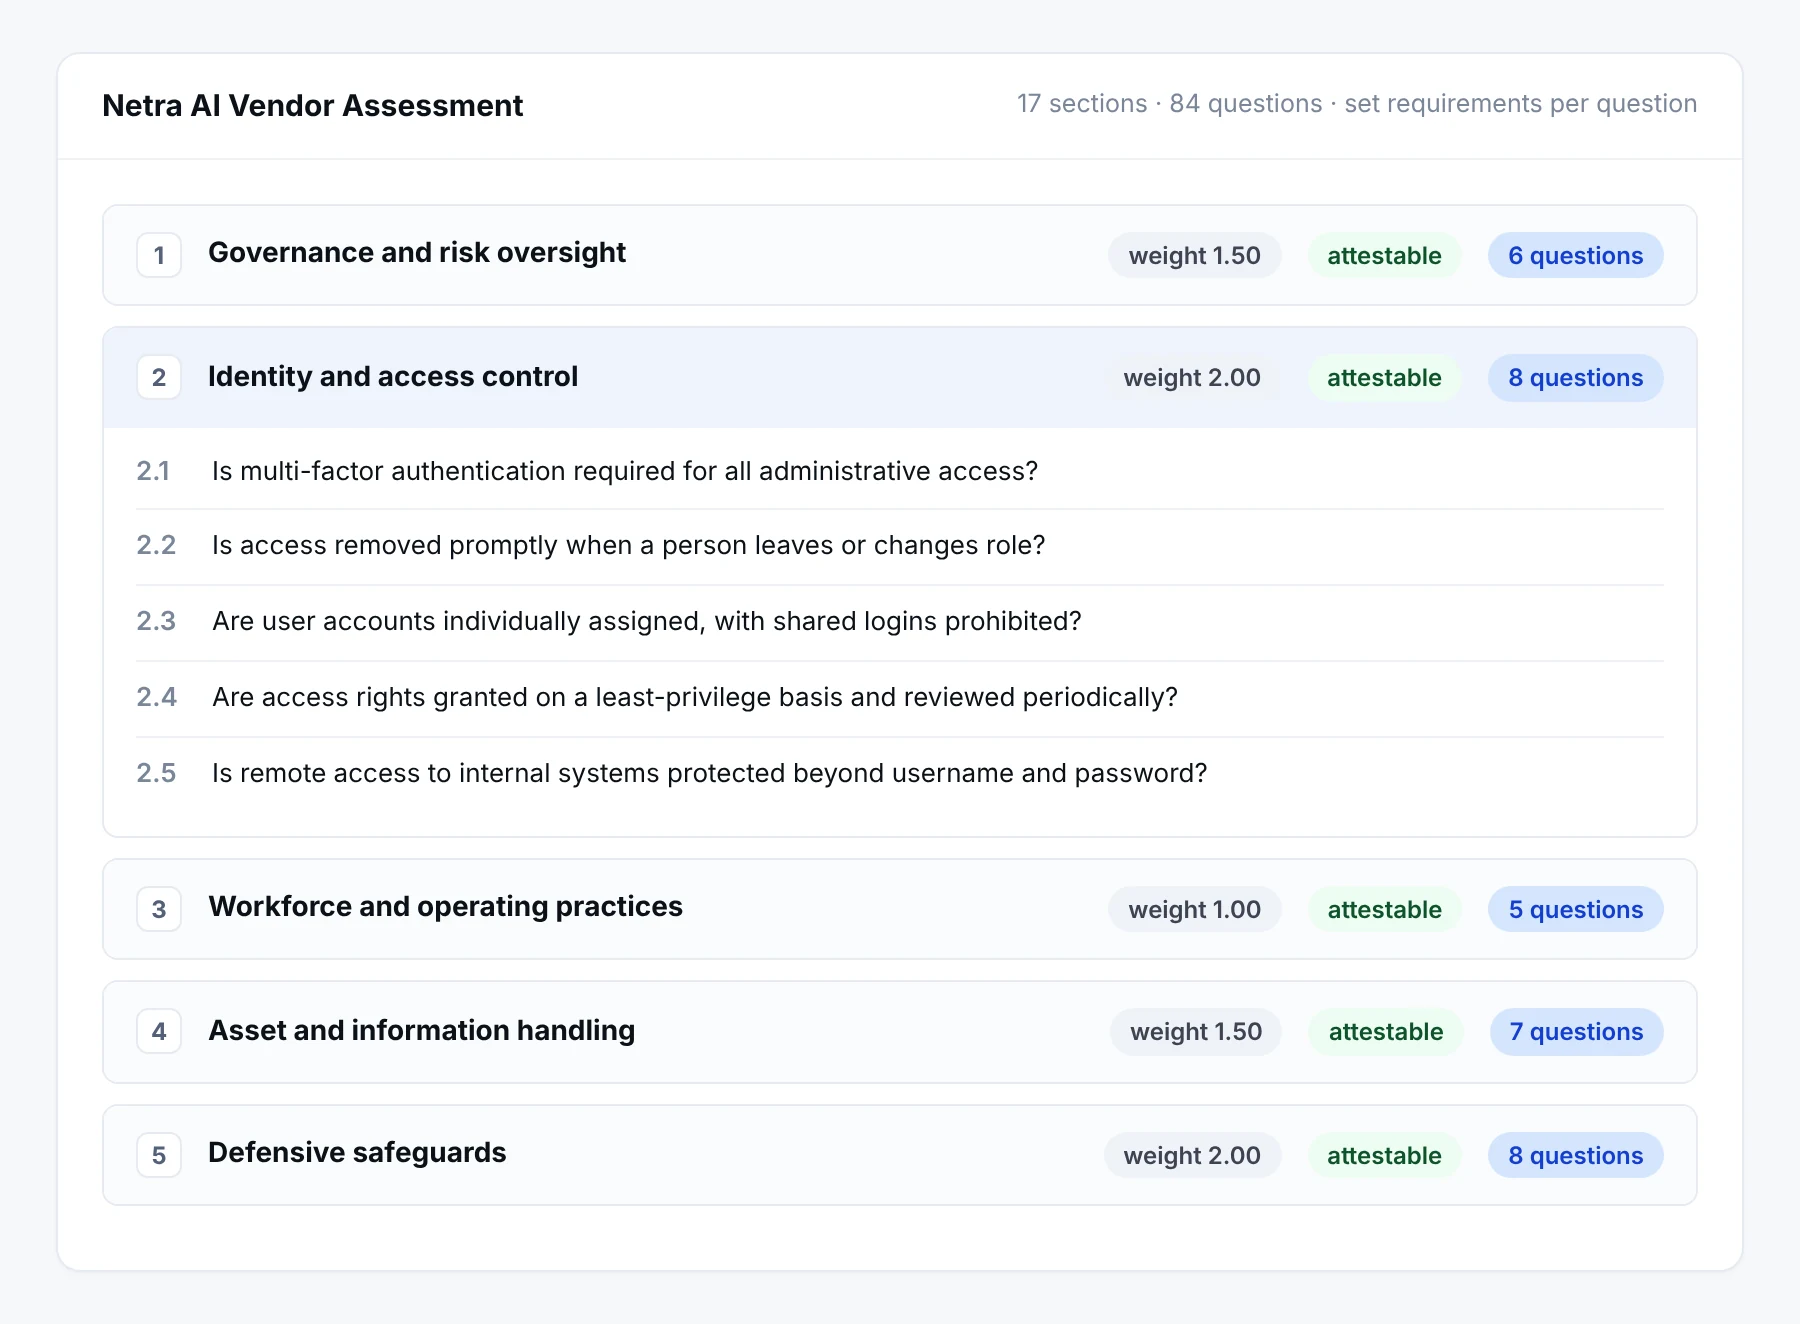Collapse the Identity and access control section
This screenshot has width=1800, height=1324.
point(899,377)
